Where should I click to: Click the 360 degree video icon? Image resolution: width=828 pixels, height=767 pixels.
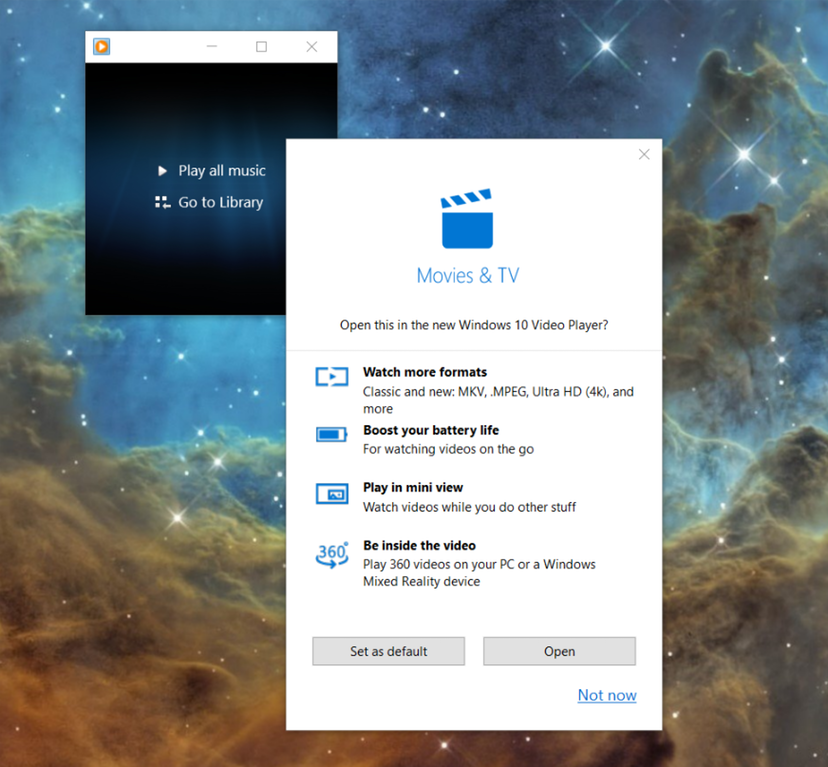331,554
